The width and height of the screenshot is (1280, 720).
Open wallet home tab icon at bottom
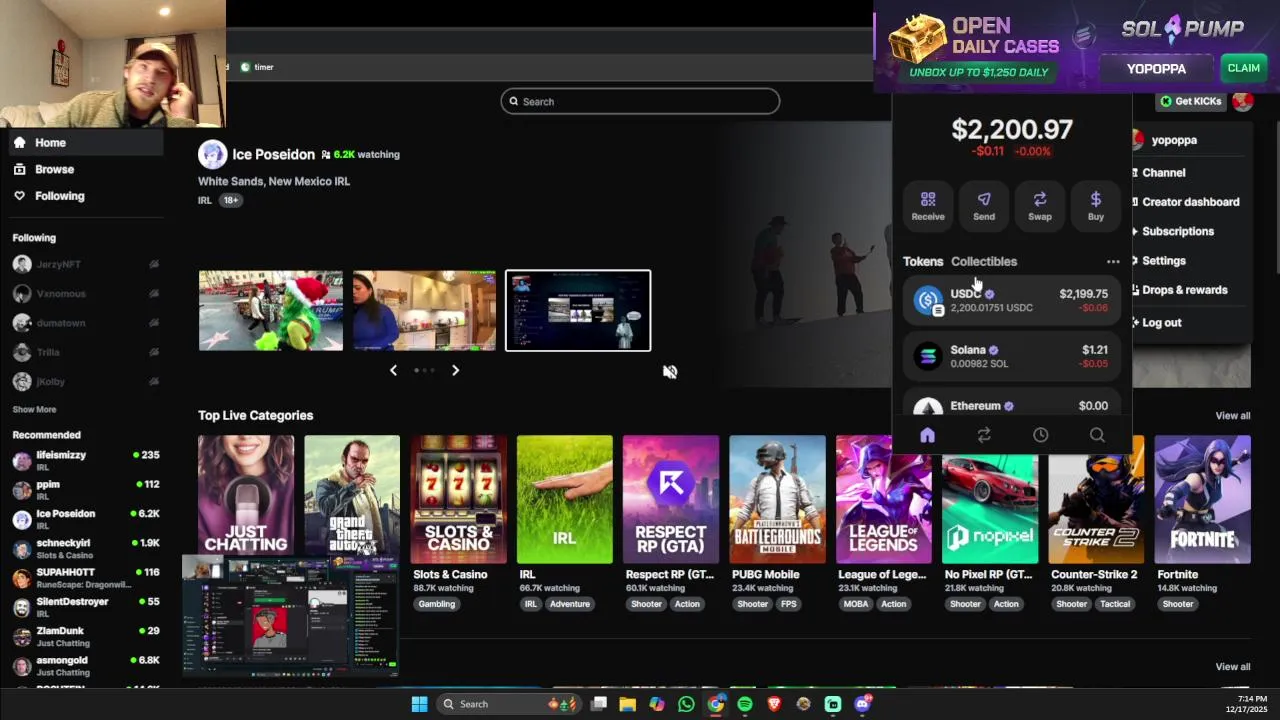[927, 435]
